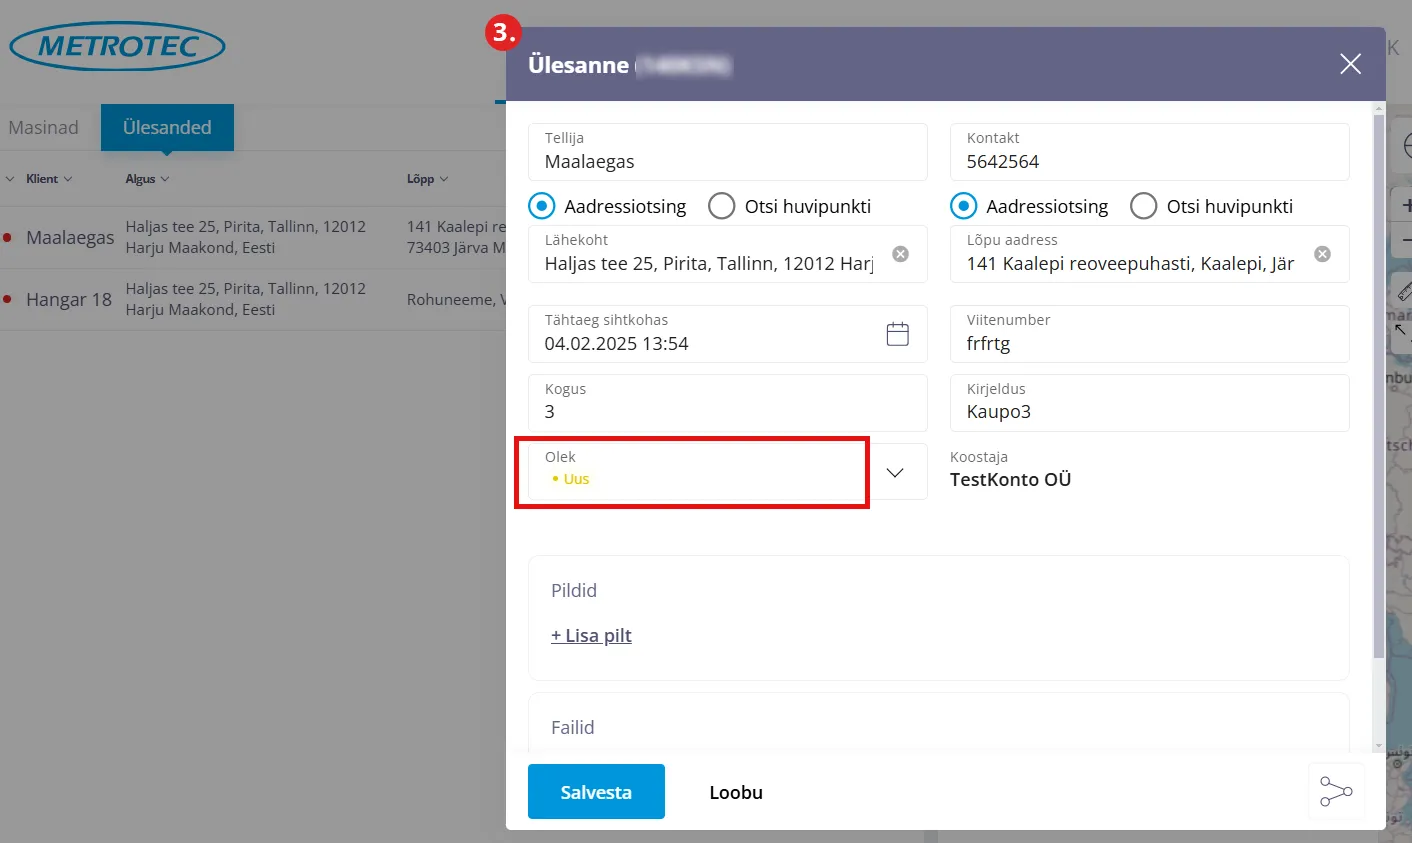The image size is (1412, 843).
Task: Select Aadressiotsing radio under Kontakt
Action: 963,206
